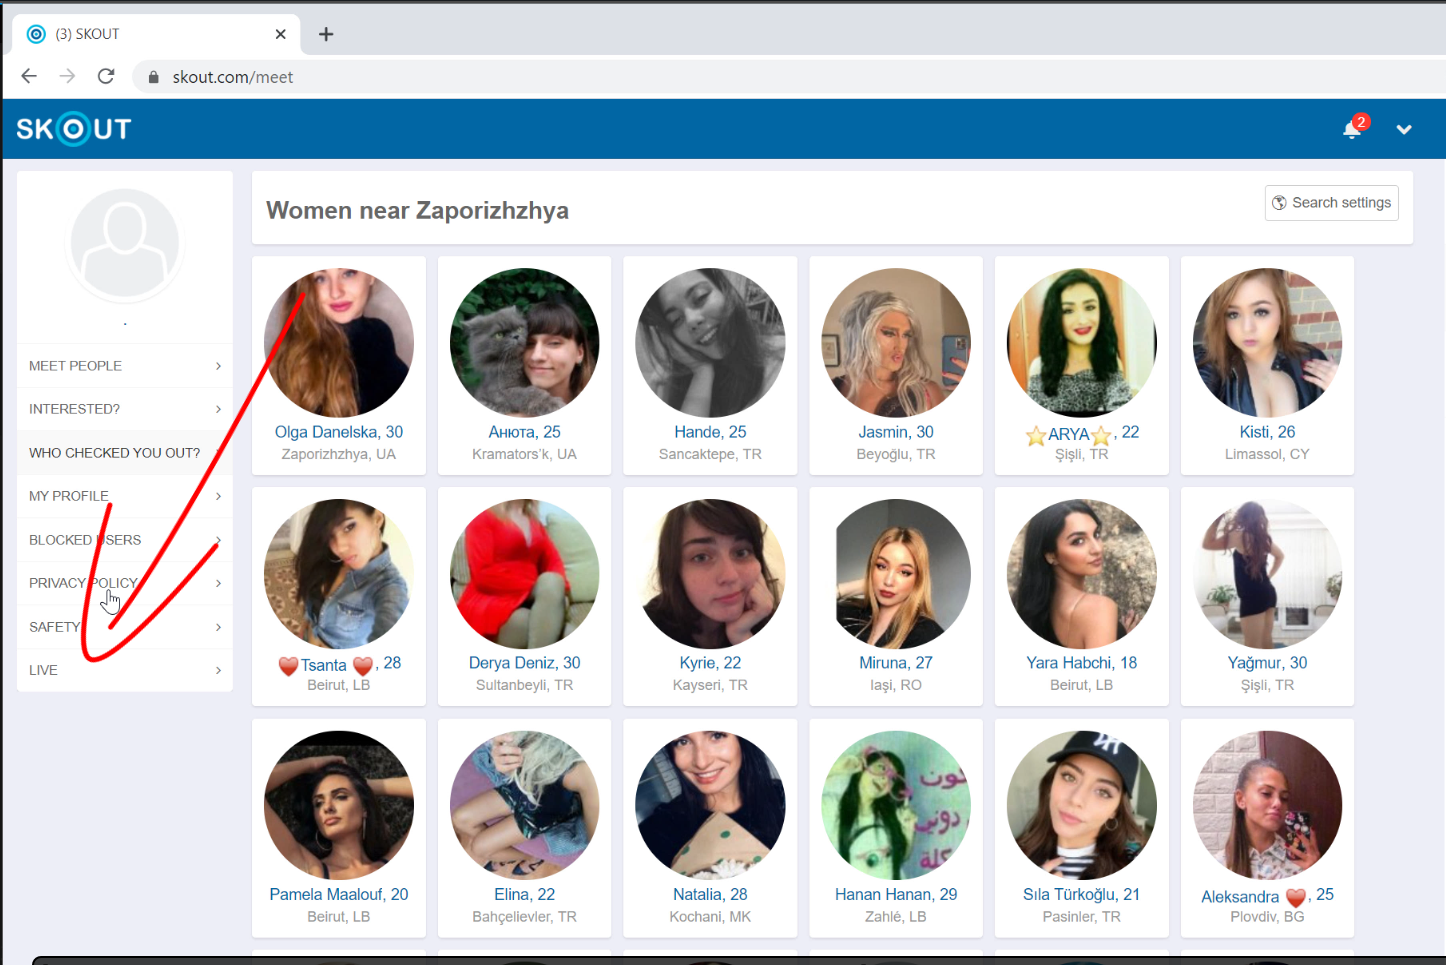Viewport: 1446px width, 965px height.
Task: Reload the page with the refresh icon
Action: (x=106, y=76)
